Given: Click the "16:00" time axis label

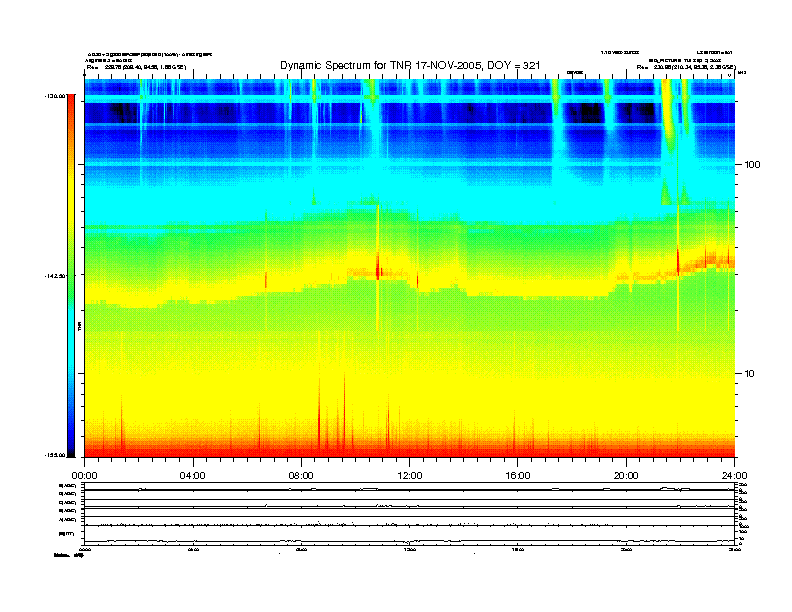Looking at the screenshot, I should pyautogui.click(x=518, y=476).
